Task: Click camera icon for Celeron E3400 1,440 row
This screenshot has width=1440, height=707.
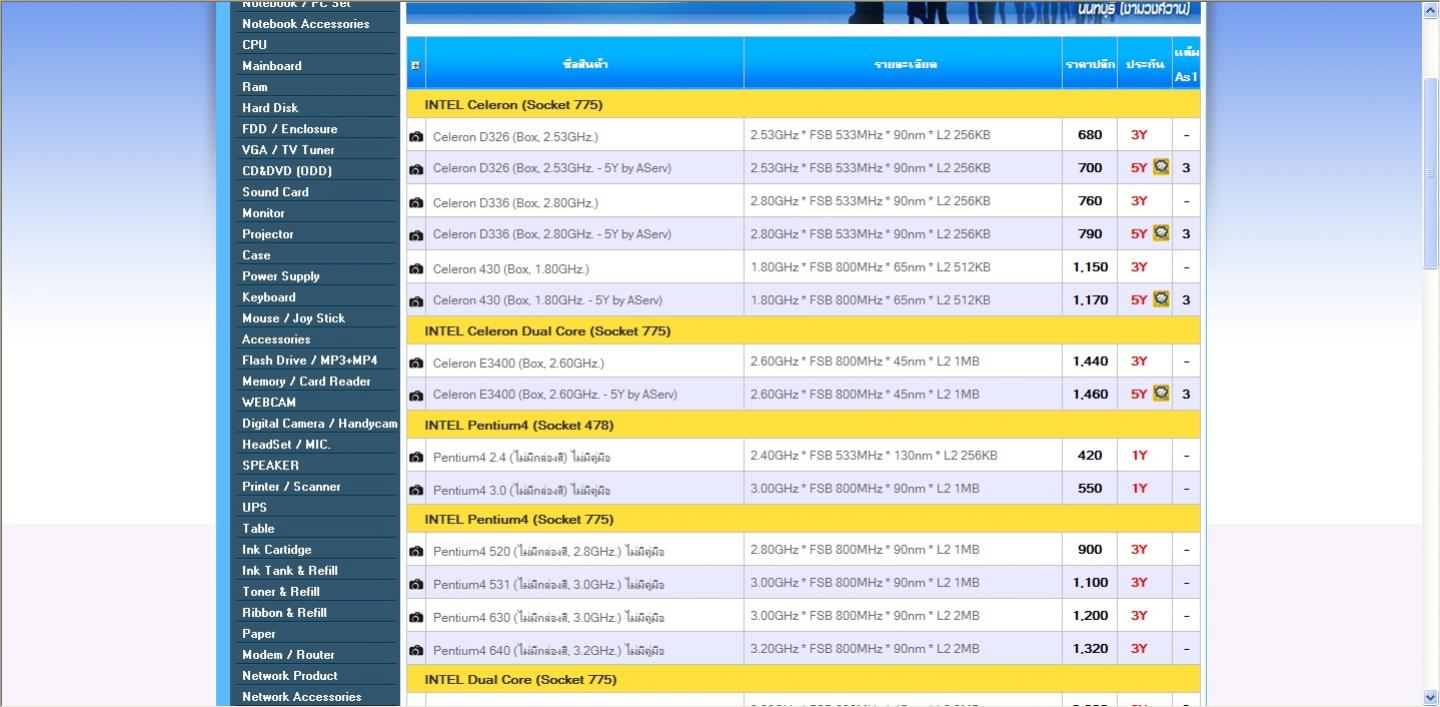Action: tap(416, 362)
